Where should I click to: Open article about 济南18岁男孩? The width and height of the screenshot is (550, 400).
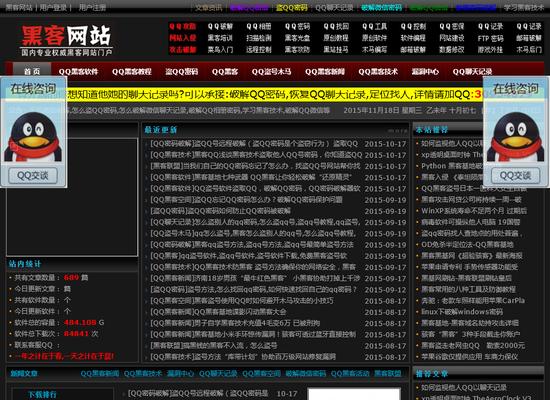(x=255, y=278)
